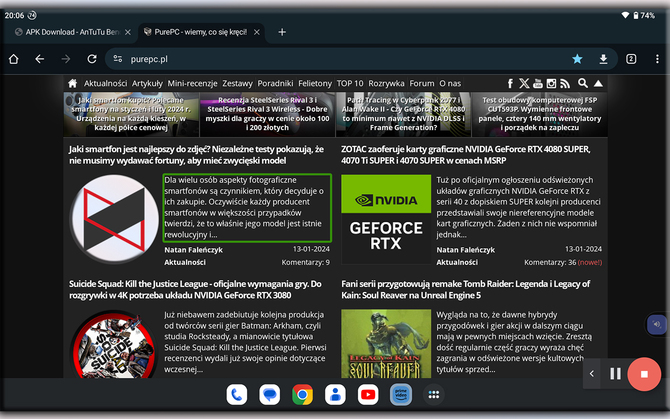Open Suicide Squad system requirements headline
The width and height of the screenshot is (670, 419).
(195, 290)
